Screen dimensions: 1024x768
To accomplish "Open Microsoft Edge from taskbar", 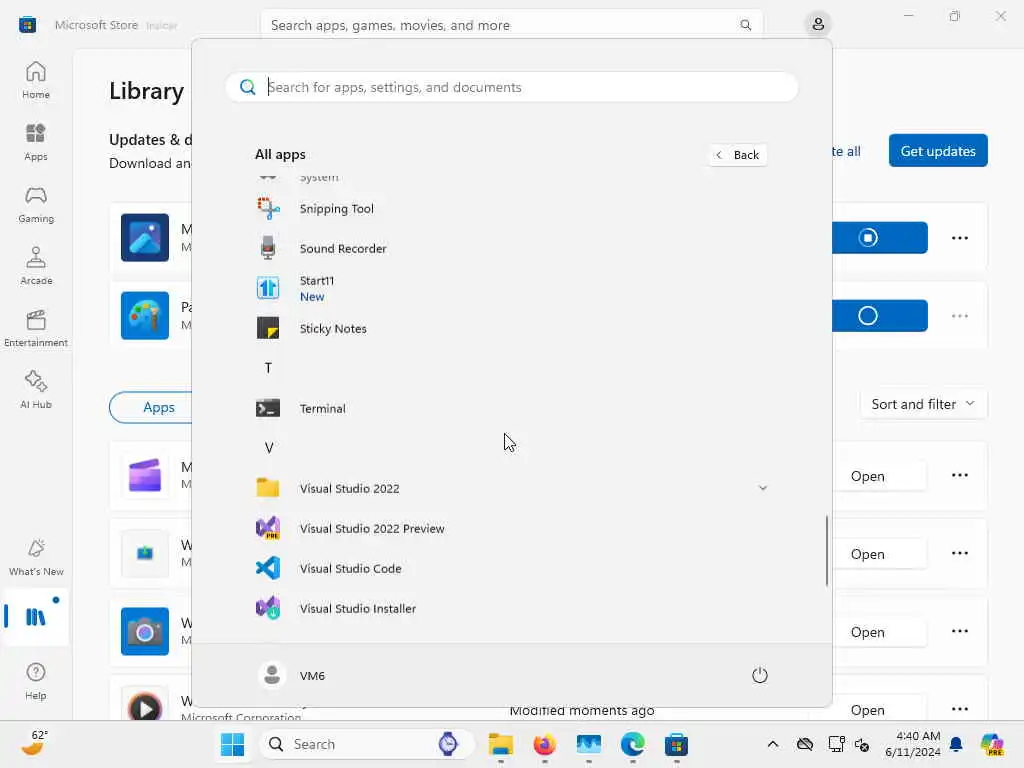I will (x=632, y=744).
